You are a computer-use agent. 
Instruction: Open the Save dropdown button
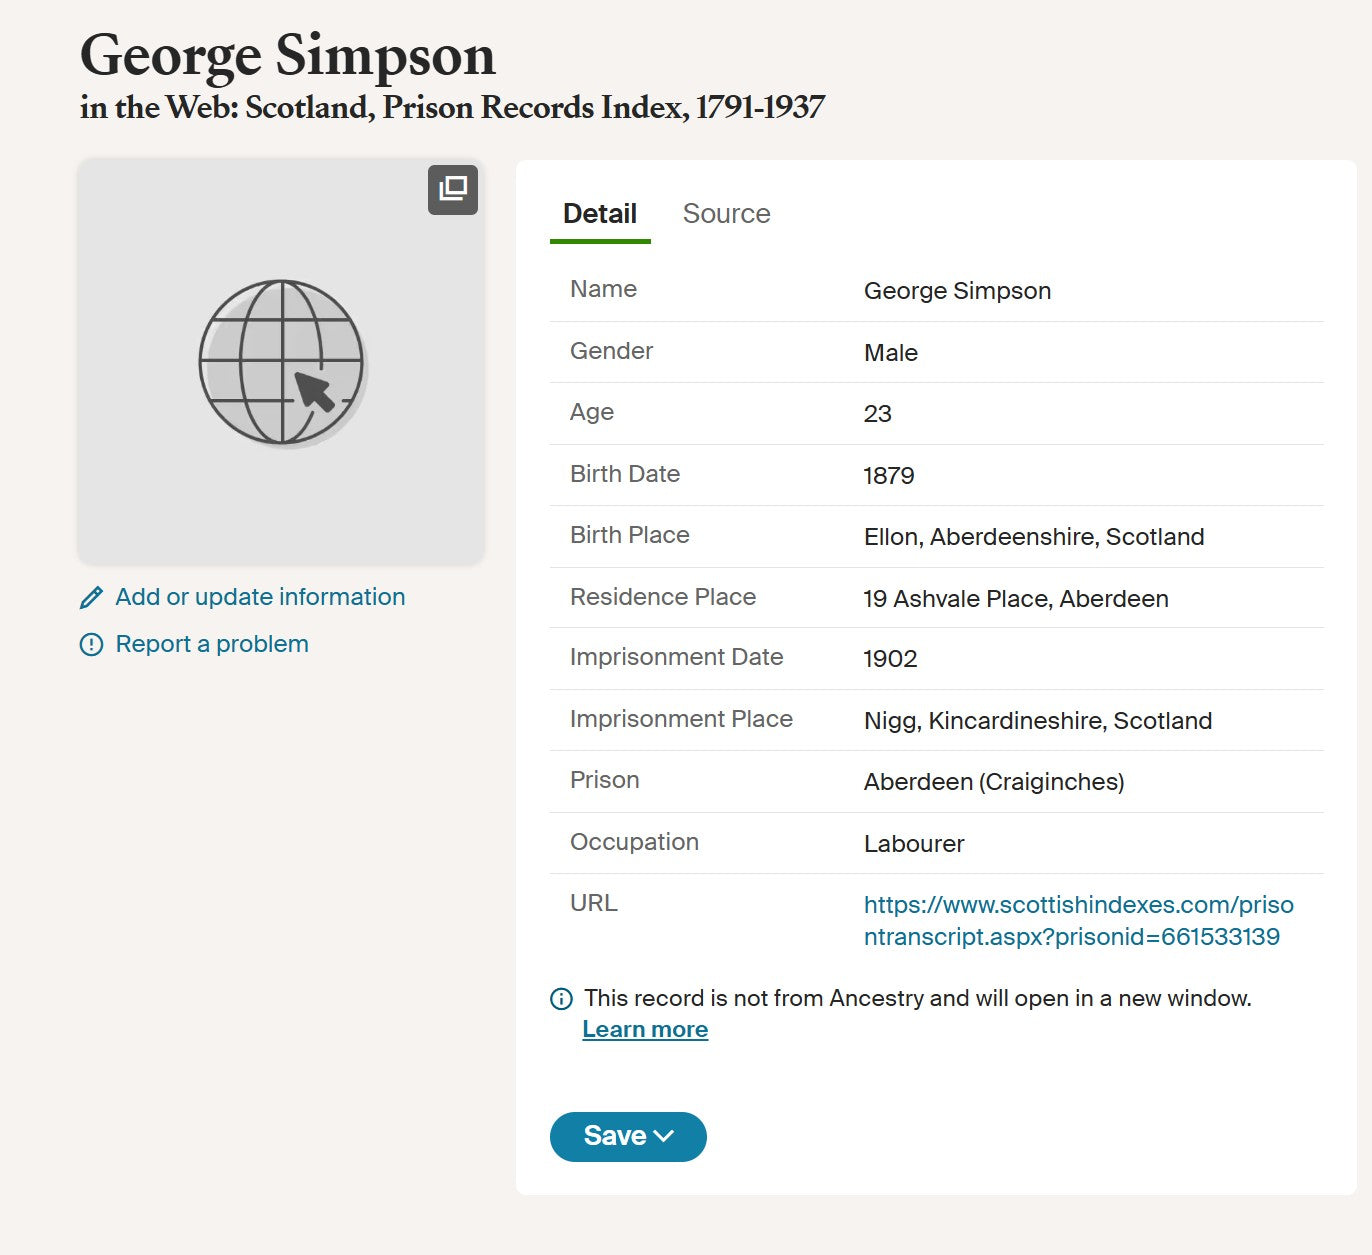click(627, 1137)
